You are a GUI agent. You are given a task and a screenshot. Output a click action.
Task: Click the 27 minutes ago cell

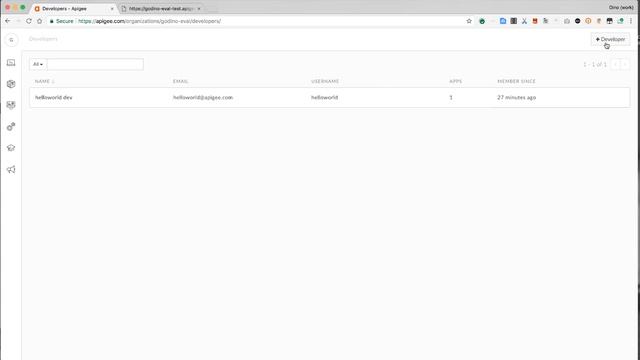coord(516,98)
